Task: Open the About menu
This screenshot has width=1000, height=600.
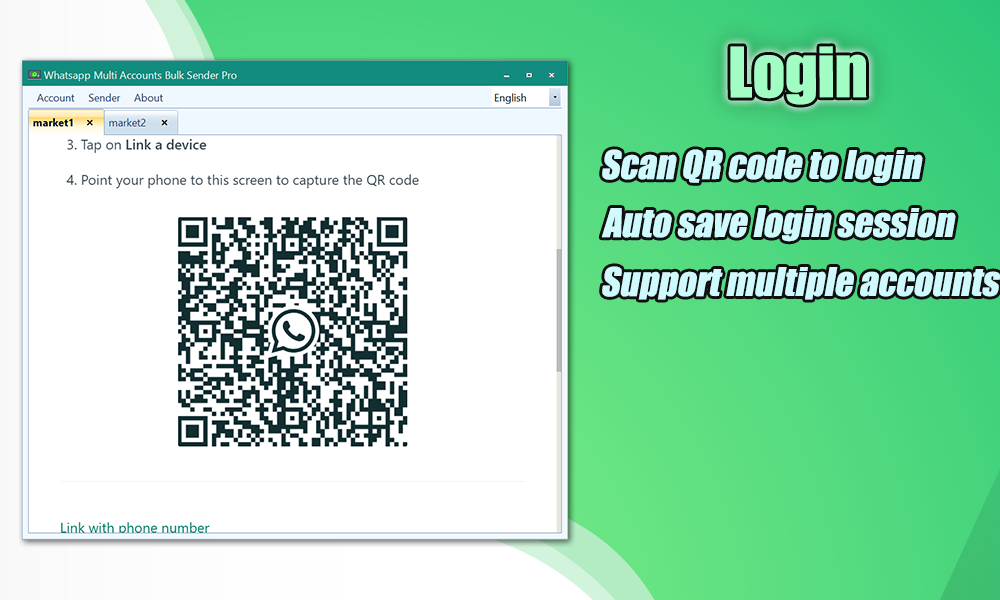Action: [148, 97]
